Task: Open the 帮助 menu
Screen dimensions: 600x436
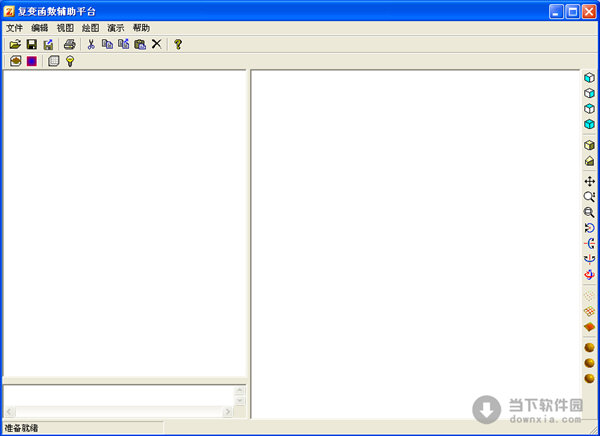Action: click(x=141, y=28)
